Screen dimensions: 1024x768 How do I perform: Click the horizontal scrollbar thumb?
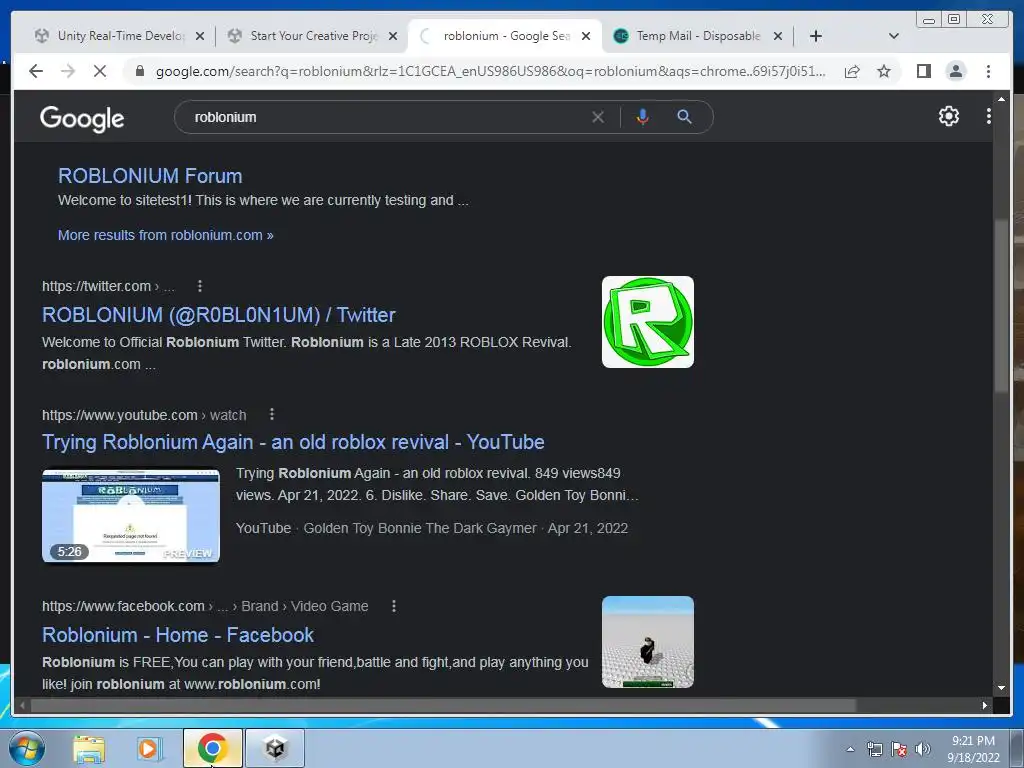(x=443, y=705)
